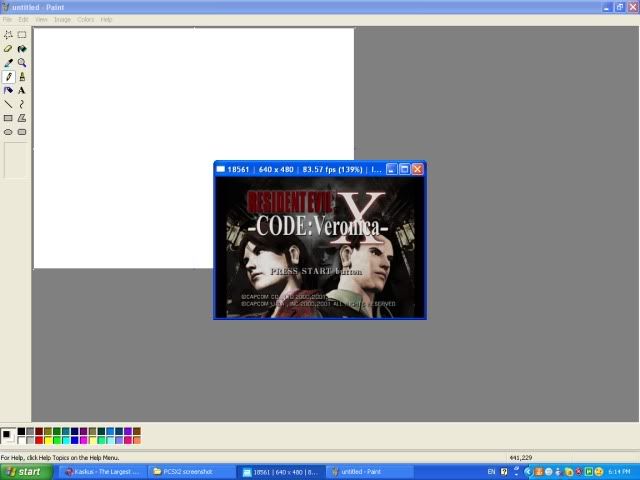This screenshot has height=480, width=640.
Task: Open the Help menu in Paint
Action: [106, 20]
